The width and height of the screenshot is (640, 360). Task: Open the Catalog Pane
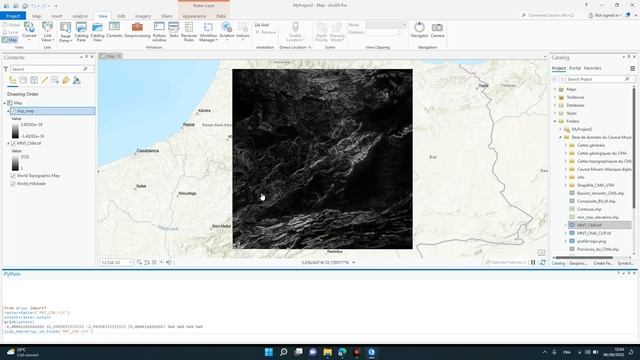81,31
